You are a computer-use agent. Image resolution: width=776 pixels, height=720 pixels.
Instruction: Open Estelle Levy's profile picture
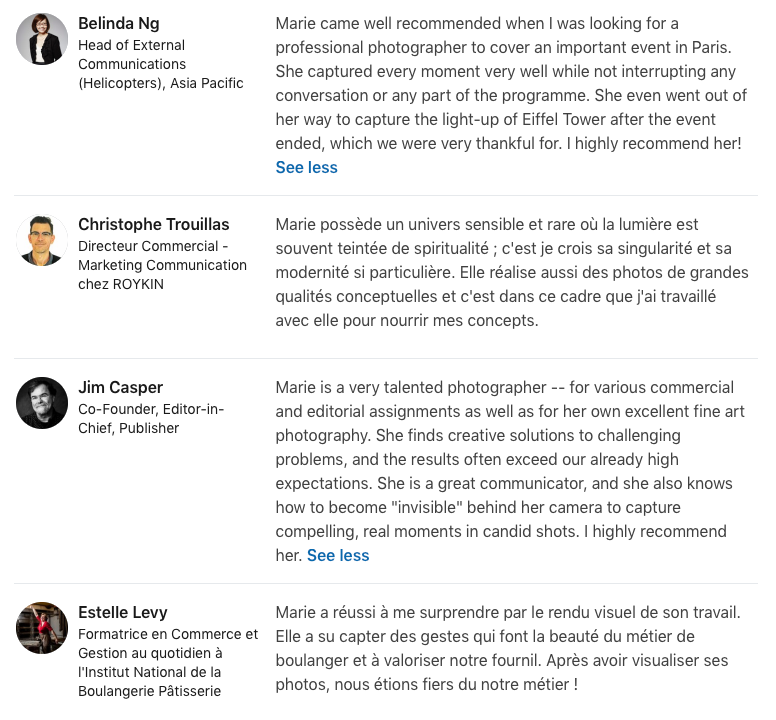click(42, 628)
